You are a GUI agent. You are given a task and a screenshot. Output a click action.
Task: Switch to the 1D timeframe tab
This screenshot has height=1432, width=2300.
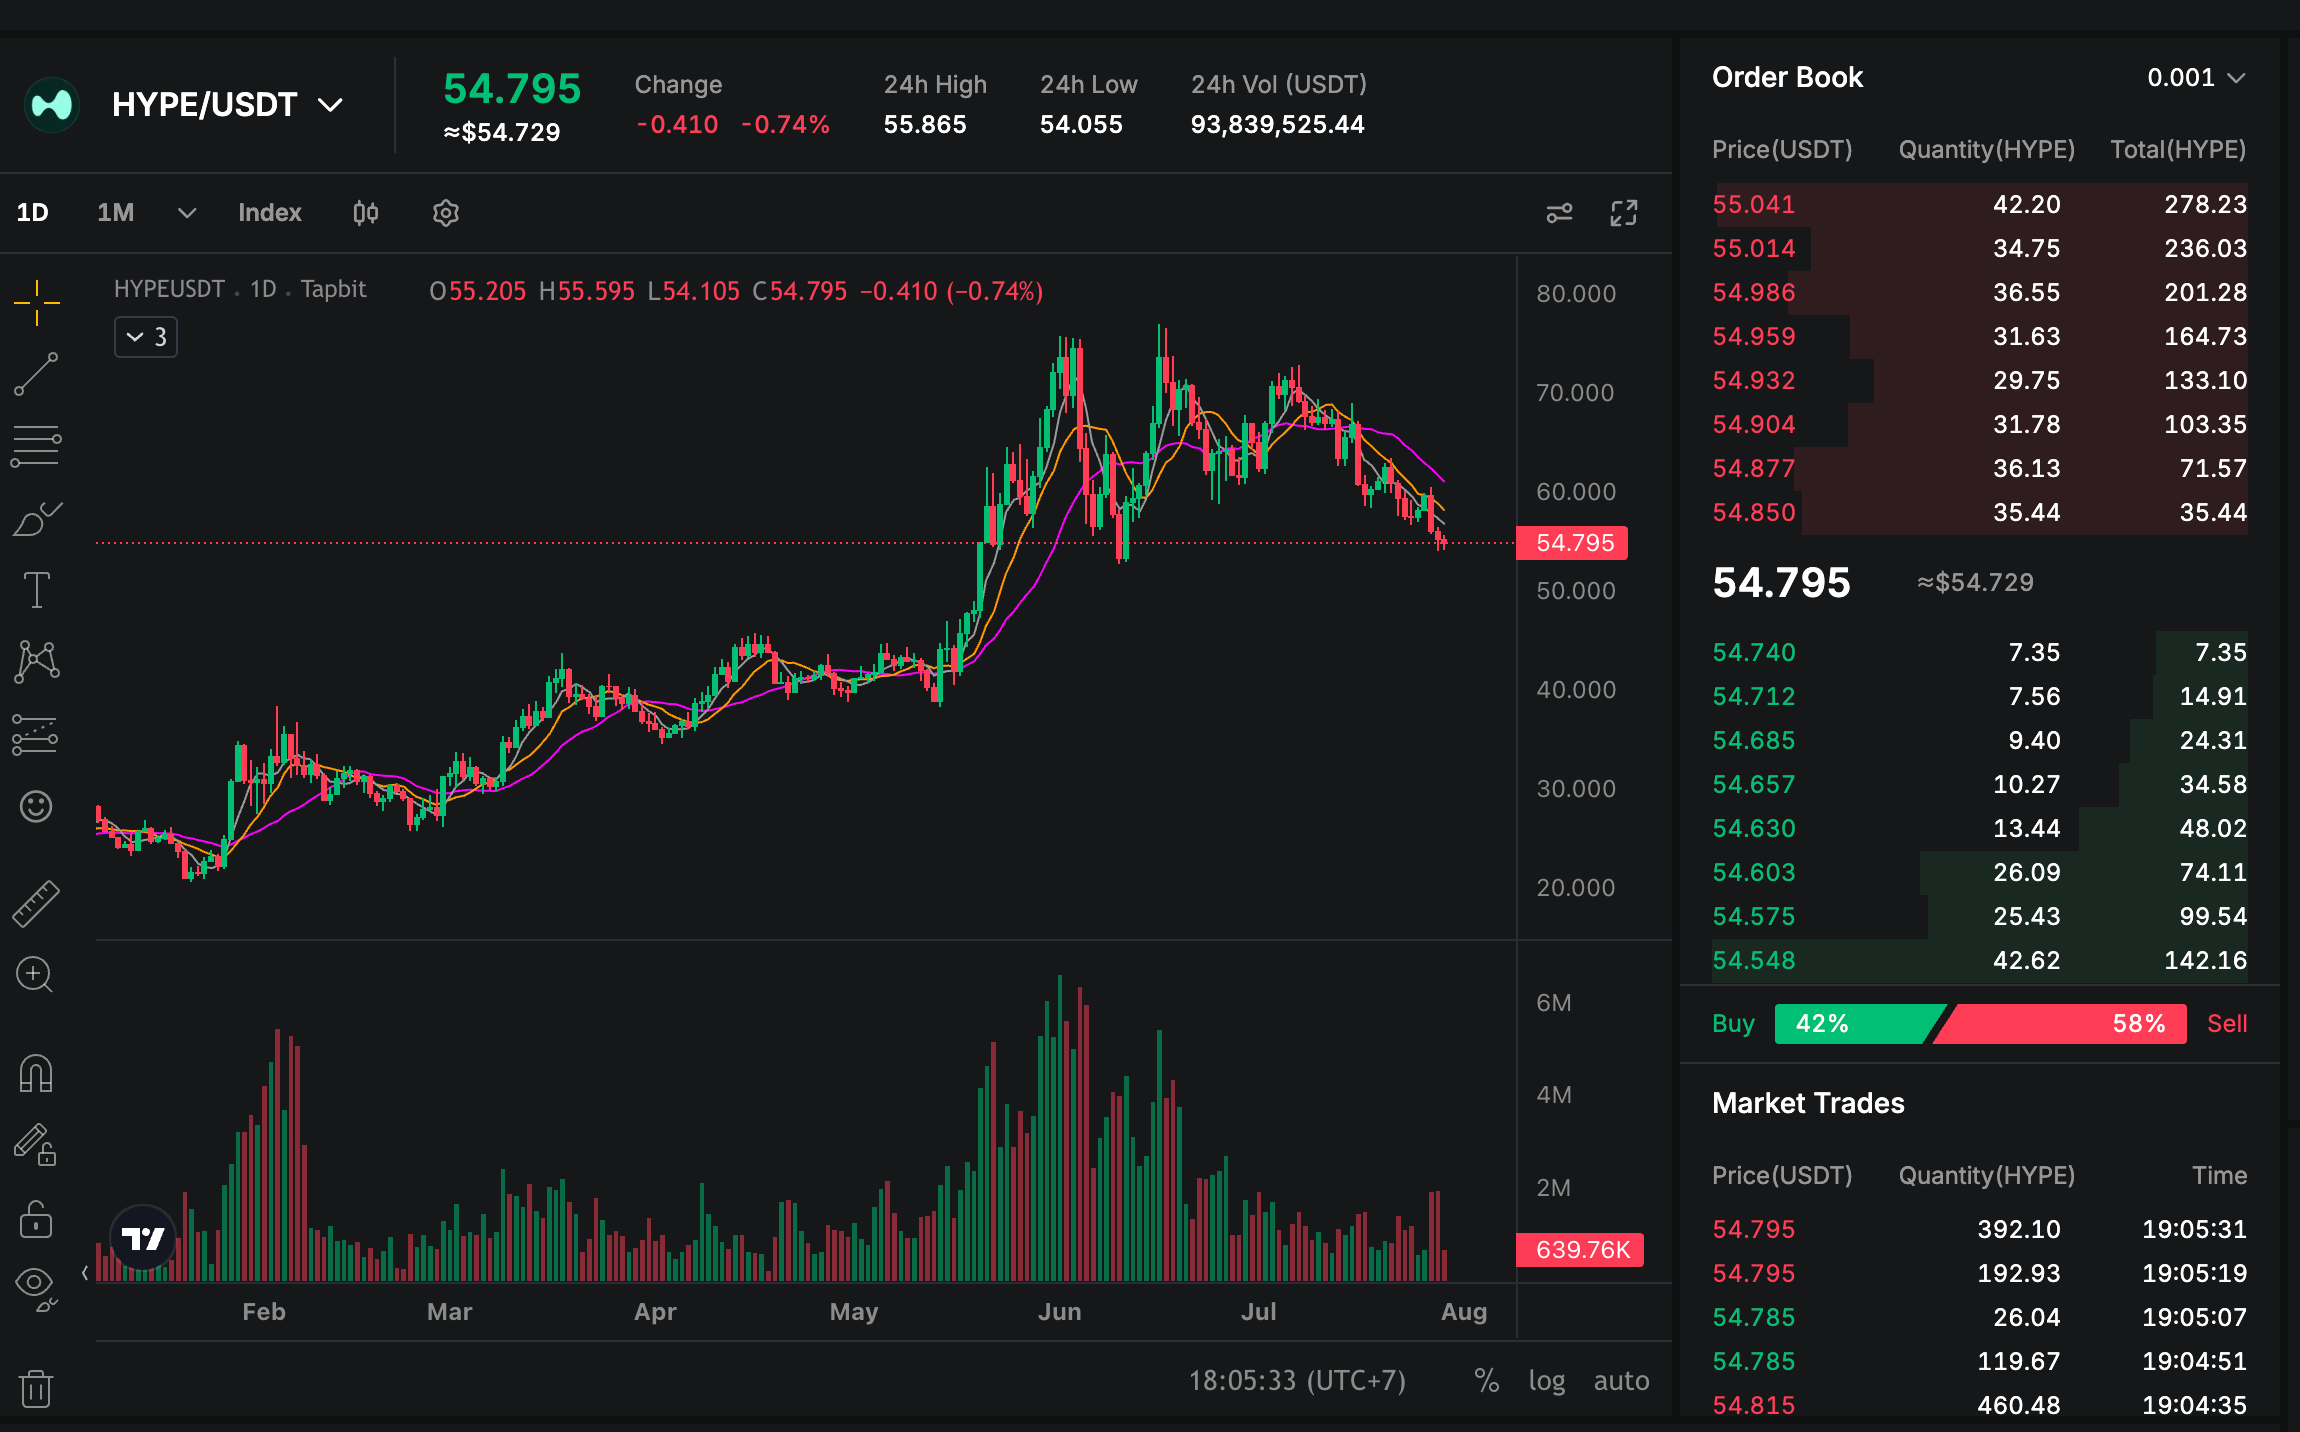[x=32, y=213]
